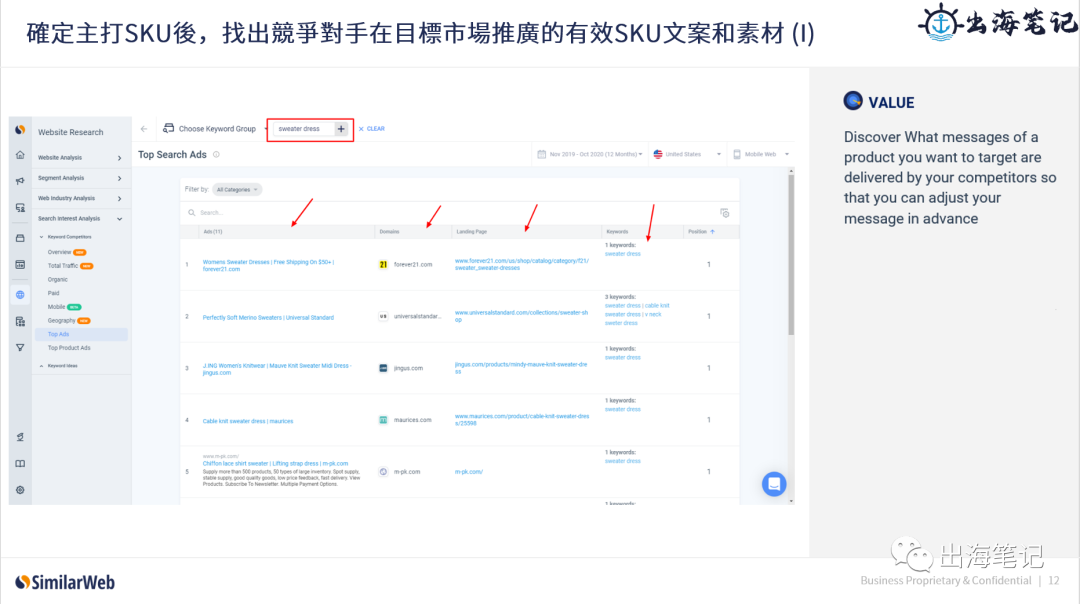This screenshot has height=604, width=1080.
Task: Click the CLEAR button next to sweater dress
Action: (375, 130)
